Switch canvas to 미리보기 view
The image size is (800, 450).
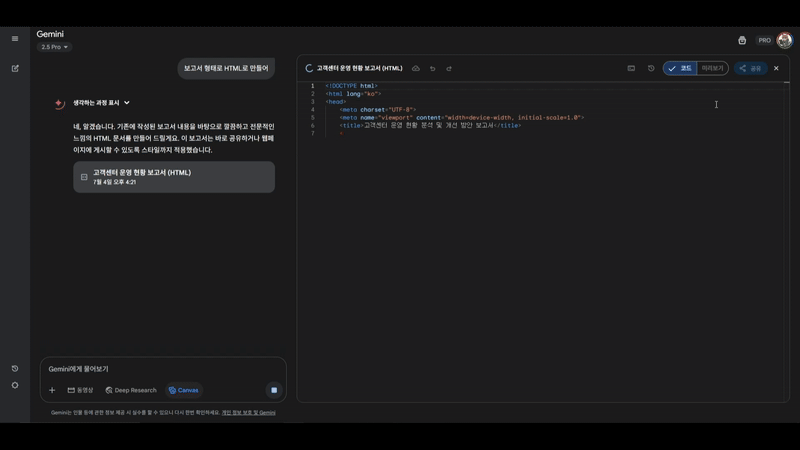712,69
